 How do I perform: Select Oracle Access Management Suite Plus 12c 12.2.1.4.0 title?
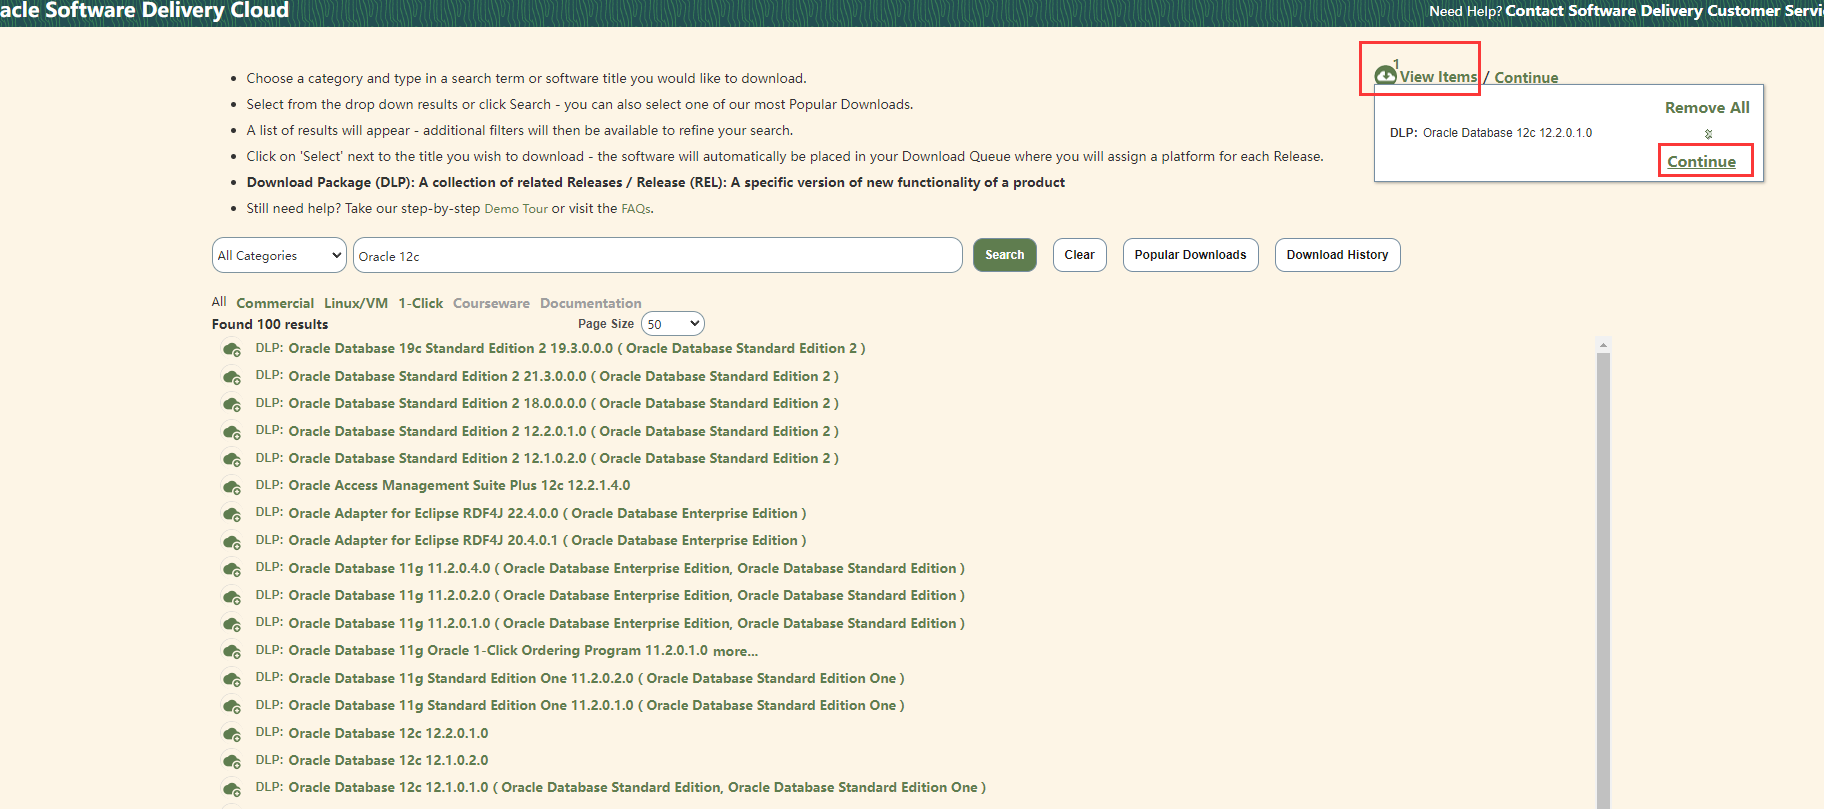click(459, 486)
